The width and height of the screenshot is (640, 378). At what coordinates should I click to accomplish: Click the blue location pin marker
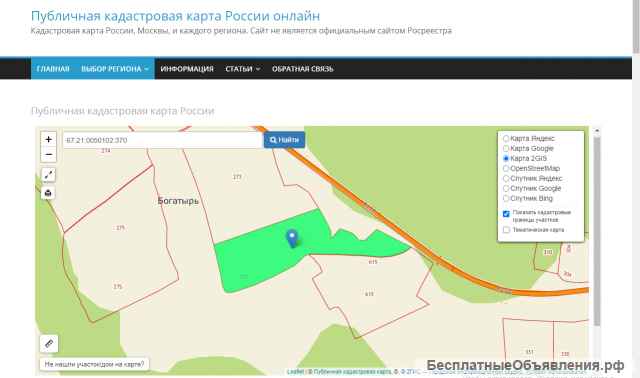(292, 238)
